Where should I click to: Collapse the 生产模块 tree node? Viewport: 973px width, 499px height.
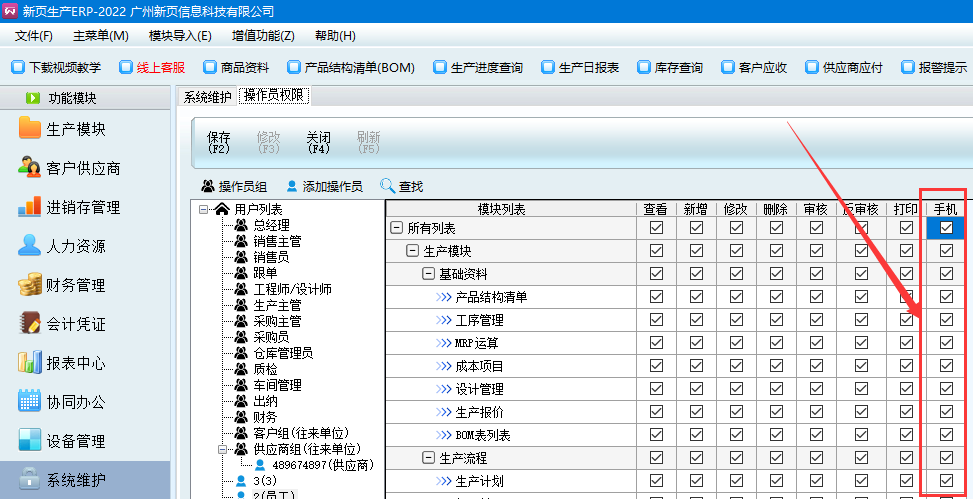(x=412, y=251)
